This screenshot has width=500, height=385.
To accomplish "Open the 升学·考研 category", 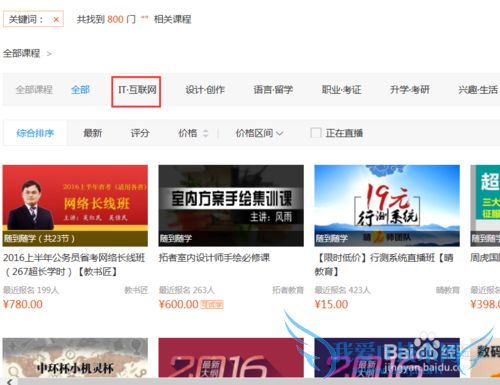I will coord(410,90).
